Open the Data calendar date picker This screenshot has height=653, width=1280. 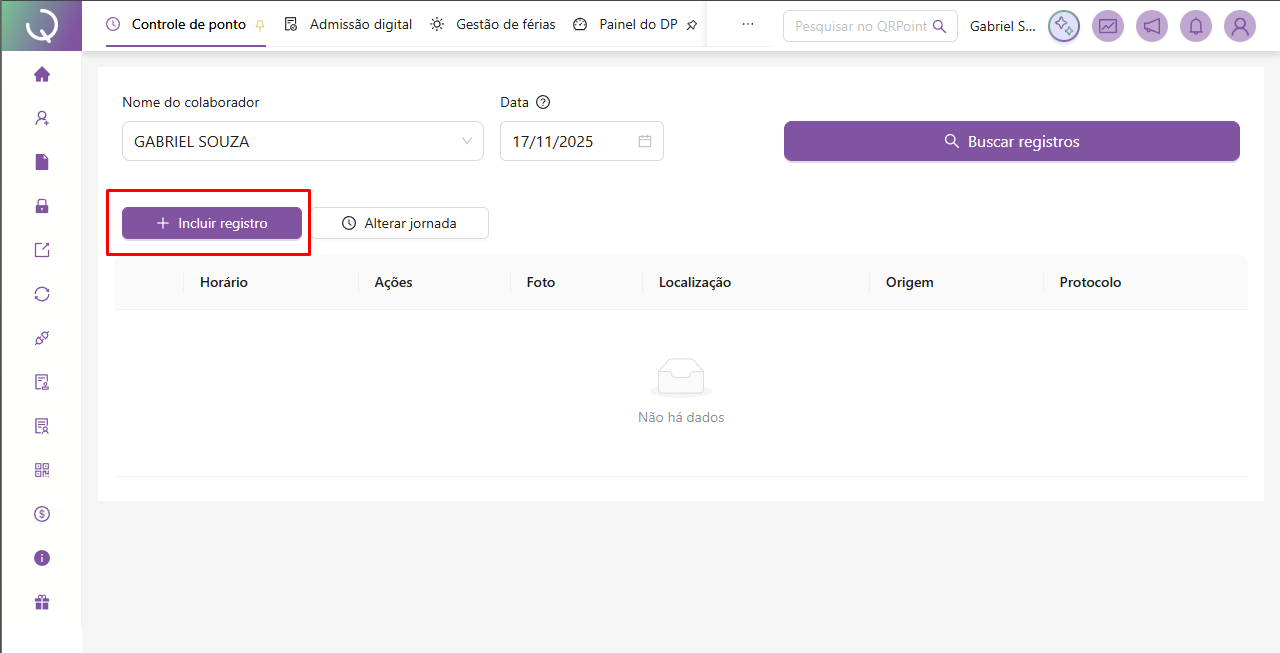pyautogui.click(x=645, y=141)
